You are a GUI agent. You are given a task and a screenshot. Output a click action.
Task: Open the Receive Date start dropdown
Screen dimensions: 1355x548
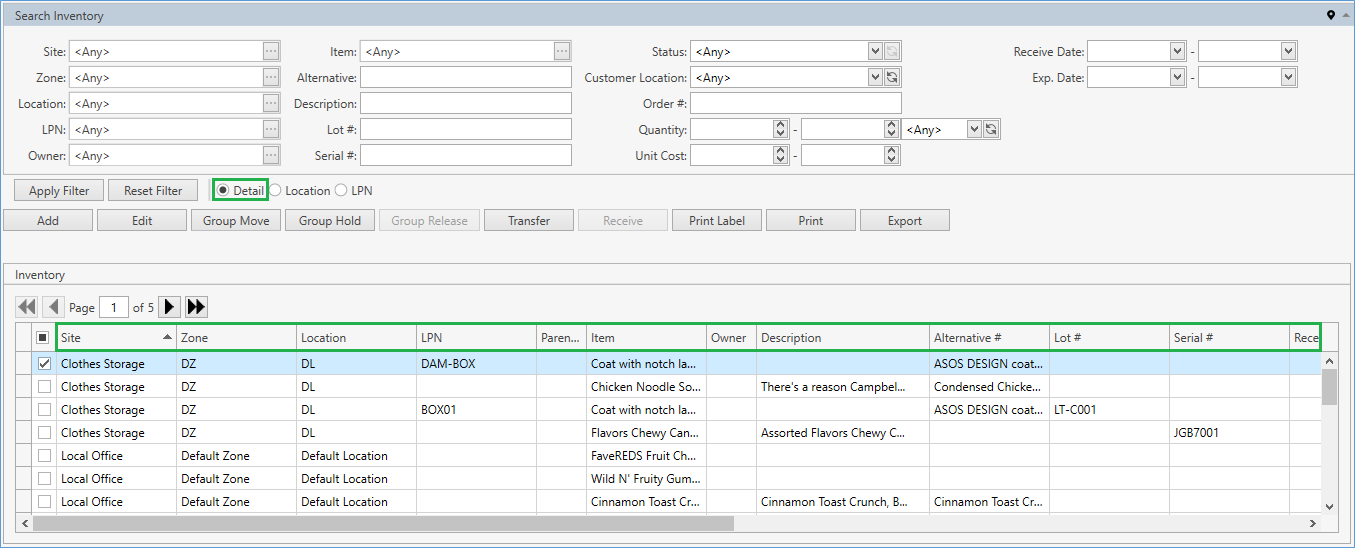coord(1177,52)
